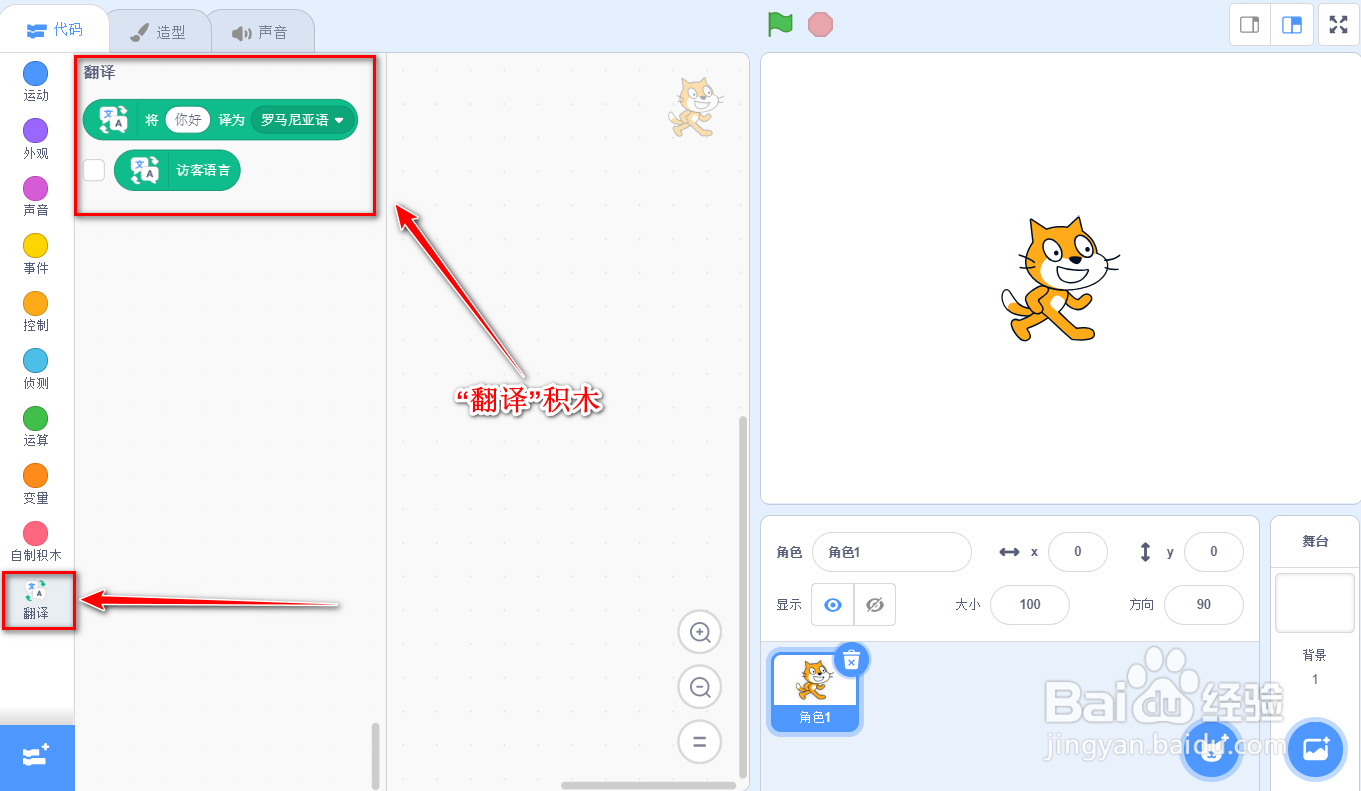Select the 事件 block category
Image resolution: width=1361 pixels, height=791 pixels.
[36, 254]
